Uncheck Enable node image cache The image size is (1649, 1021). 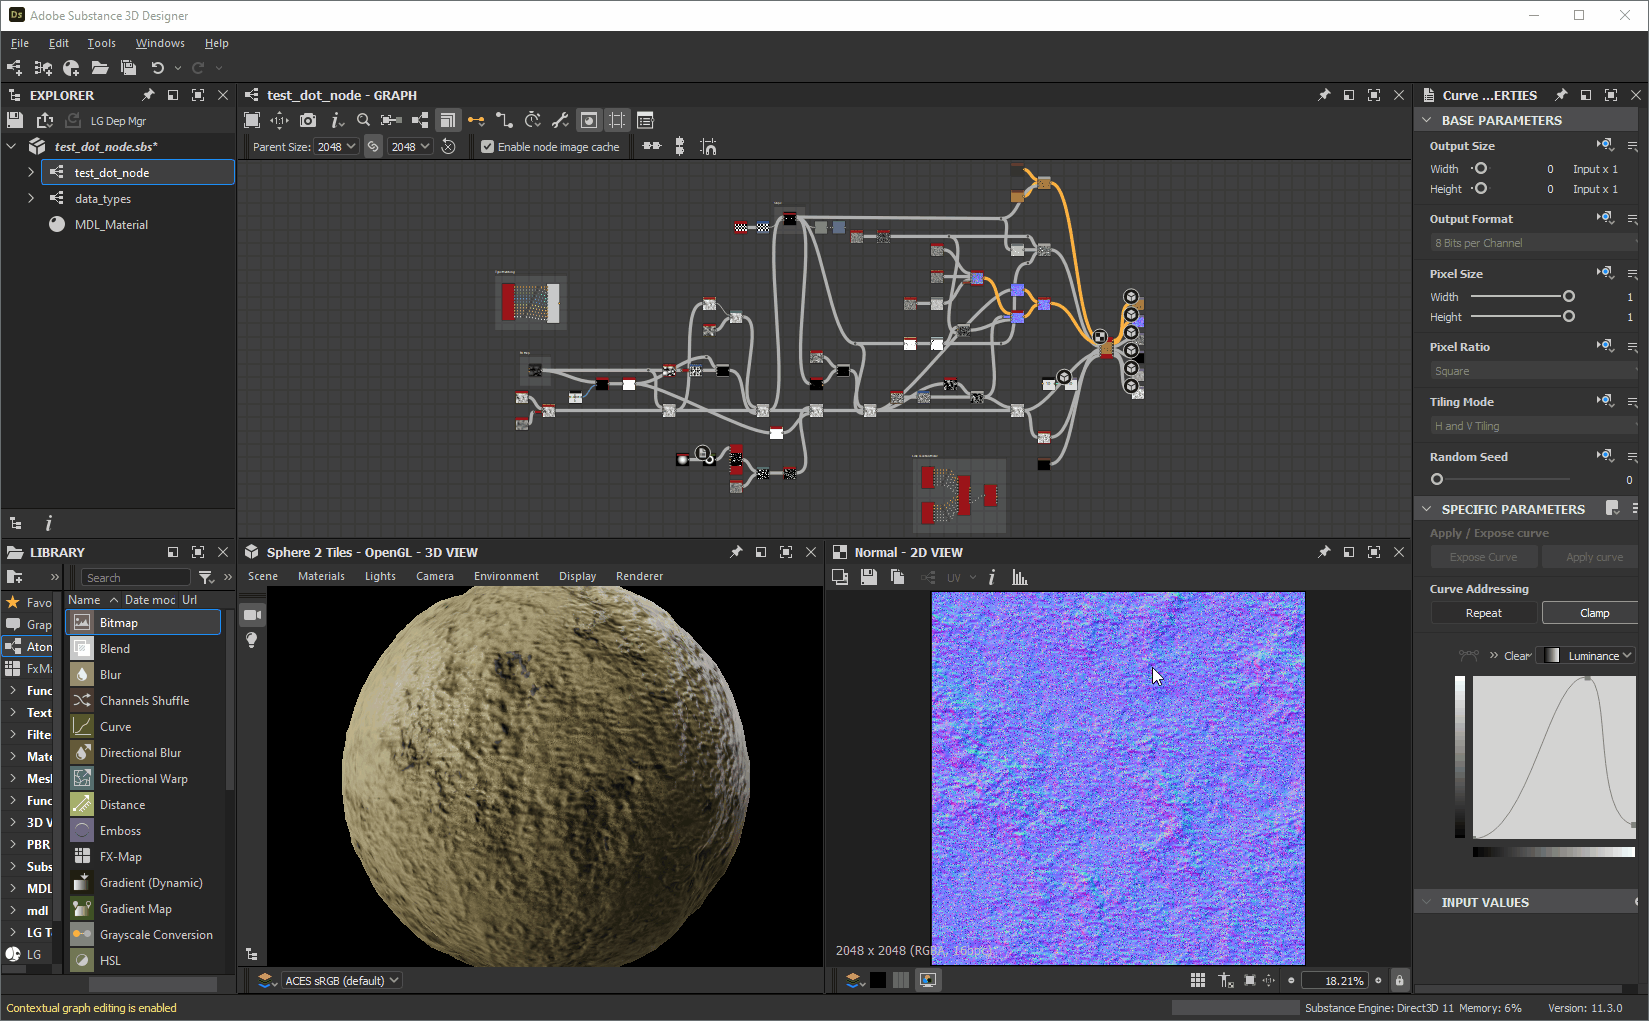click(x=488, y=147)
